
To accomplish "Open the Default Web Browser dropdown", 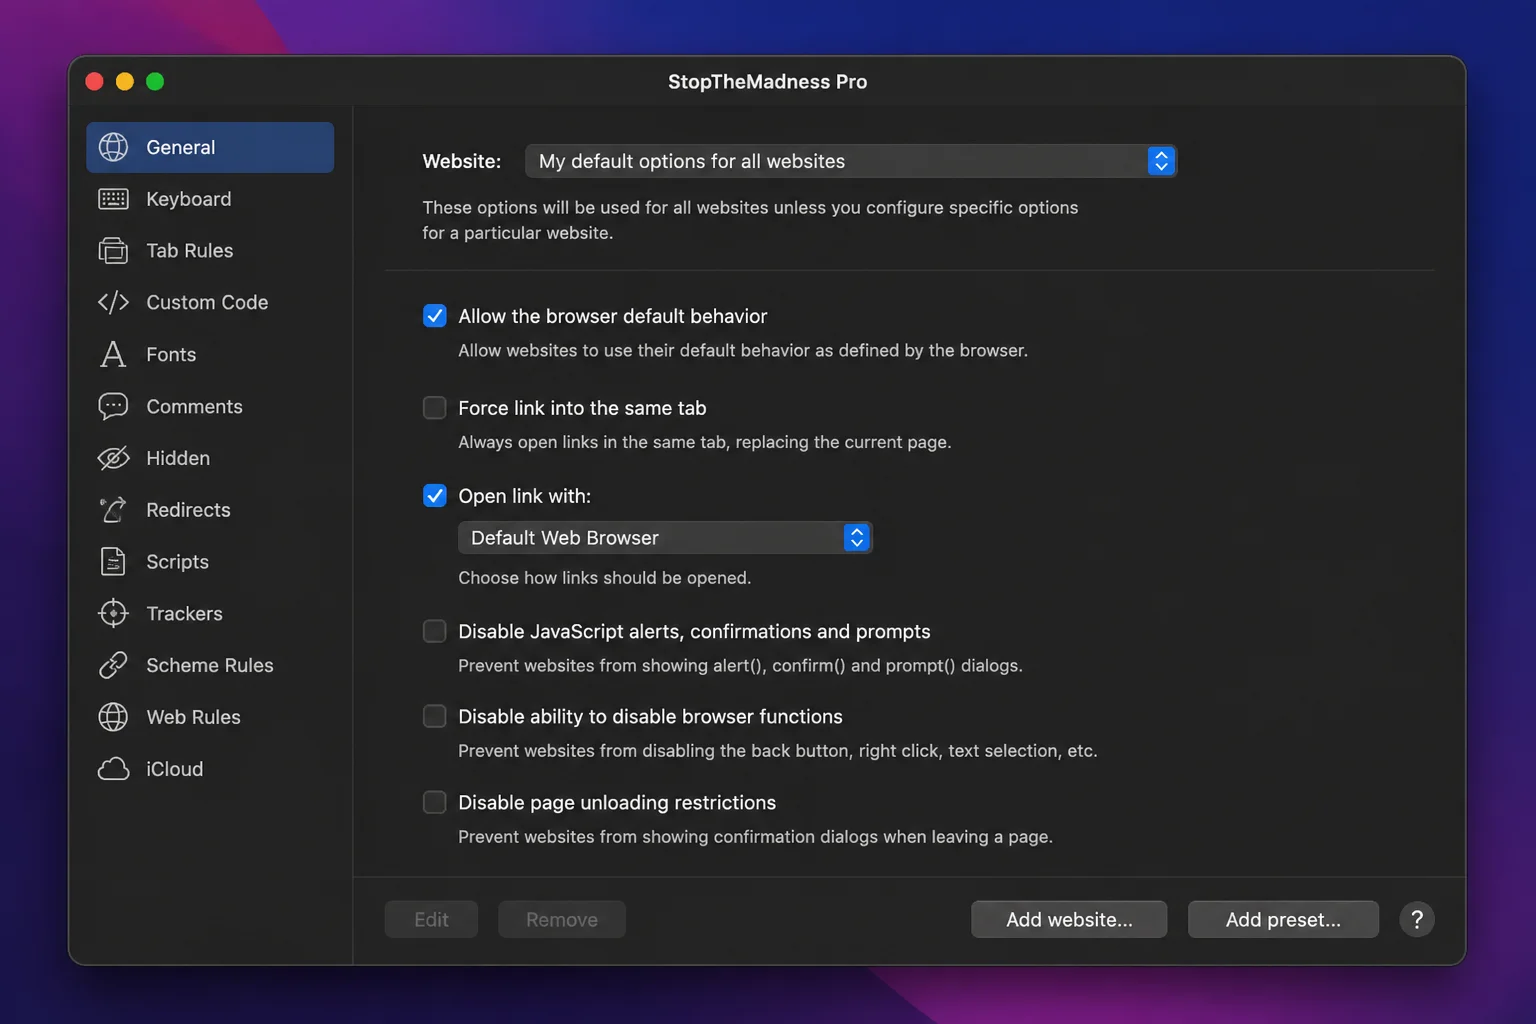I will (x=665, y=538).
